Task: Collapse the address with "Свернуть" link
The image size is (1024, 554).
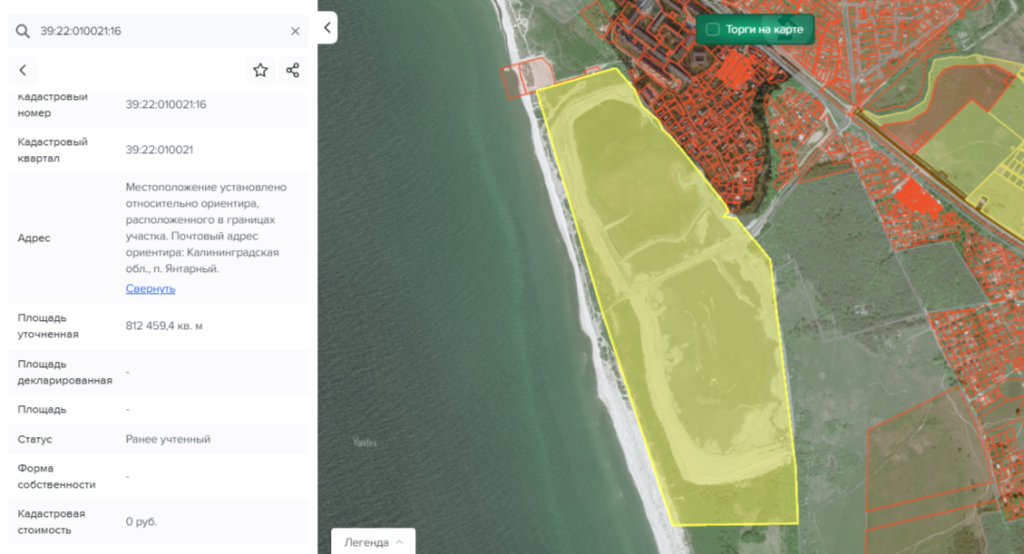Action: coord(150,289)
